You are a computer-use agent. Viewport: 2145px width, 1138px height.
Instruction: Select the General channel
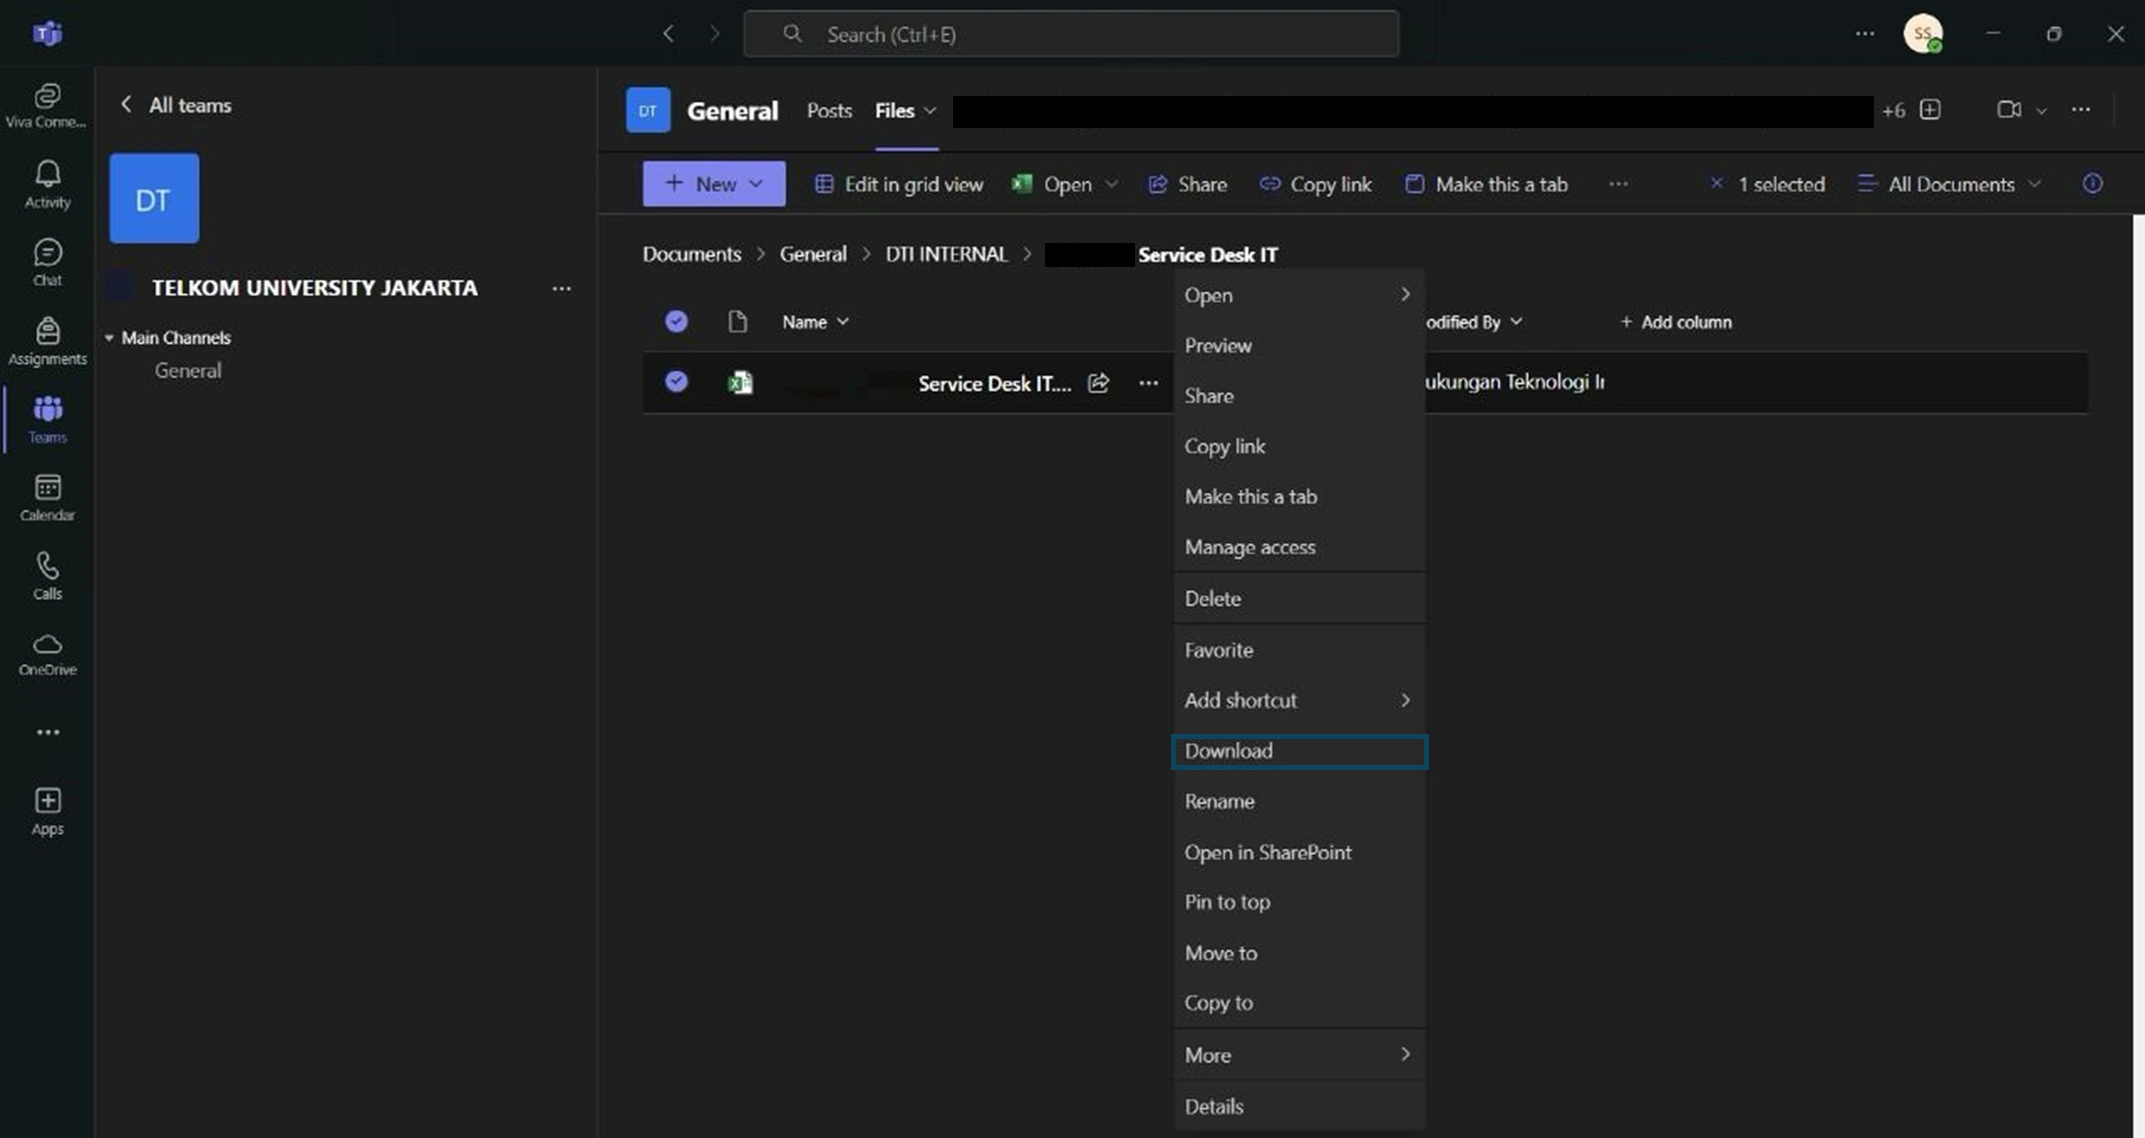[x=188, y=371]
